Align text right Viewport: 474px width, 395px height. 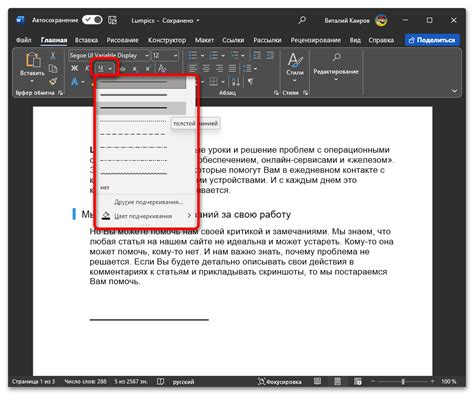tap(219, 69)
